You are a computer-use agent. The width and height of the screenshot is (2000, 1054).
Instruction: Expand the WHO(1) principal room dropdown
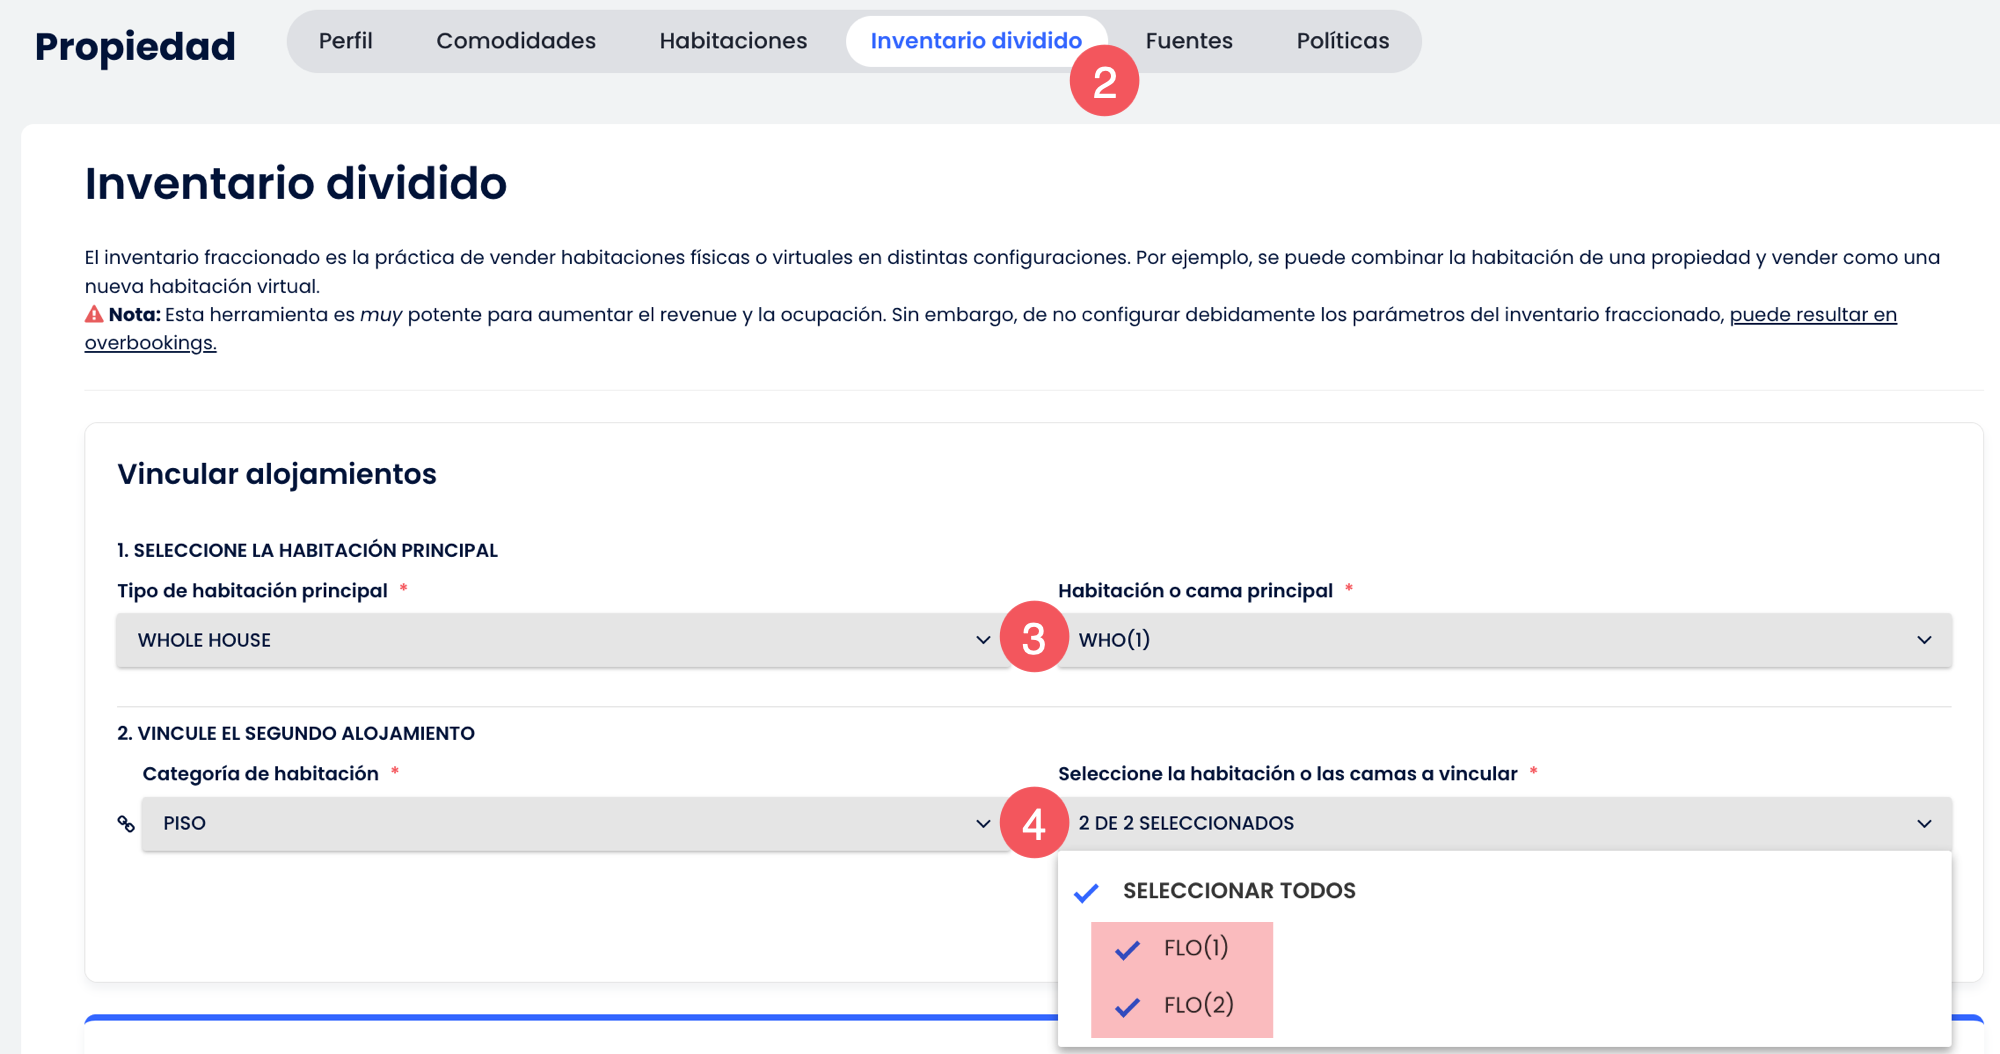pyautogui.click(x=1503, y=640)
